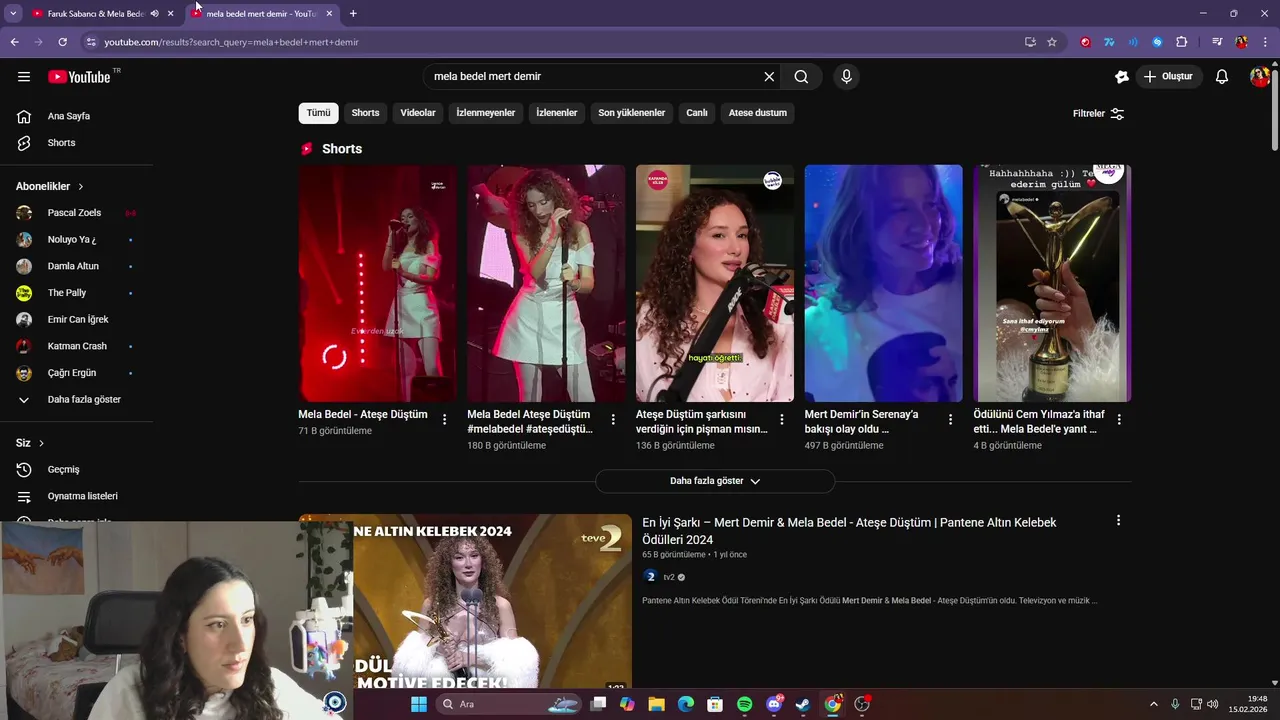The height and width of the screenshot is (720, 1280).
Task: Open Spotify from the taskbar
Action: [x=744, y=704]
